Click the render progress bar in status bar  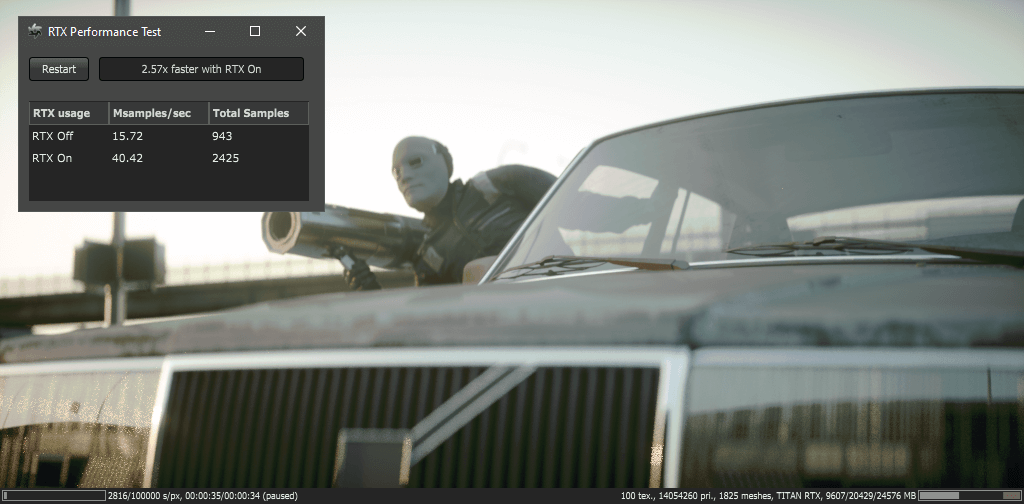point(54,496)
